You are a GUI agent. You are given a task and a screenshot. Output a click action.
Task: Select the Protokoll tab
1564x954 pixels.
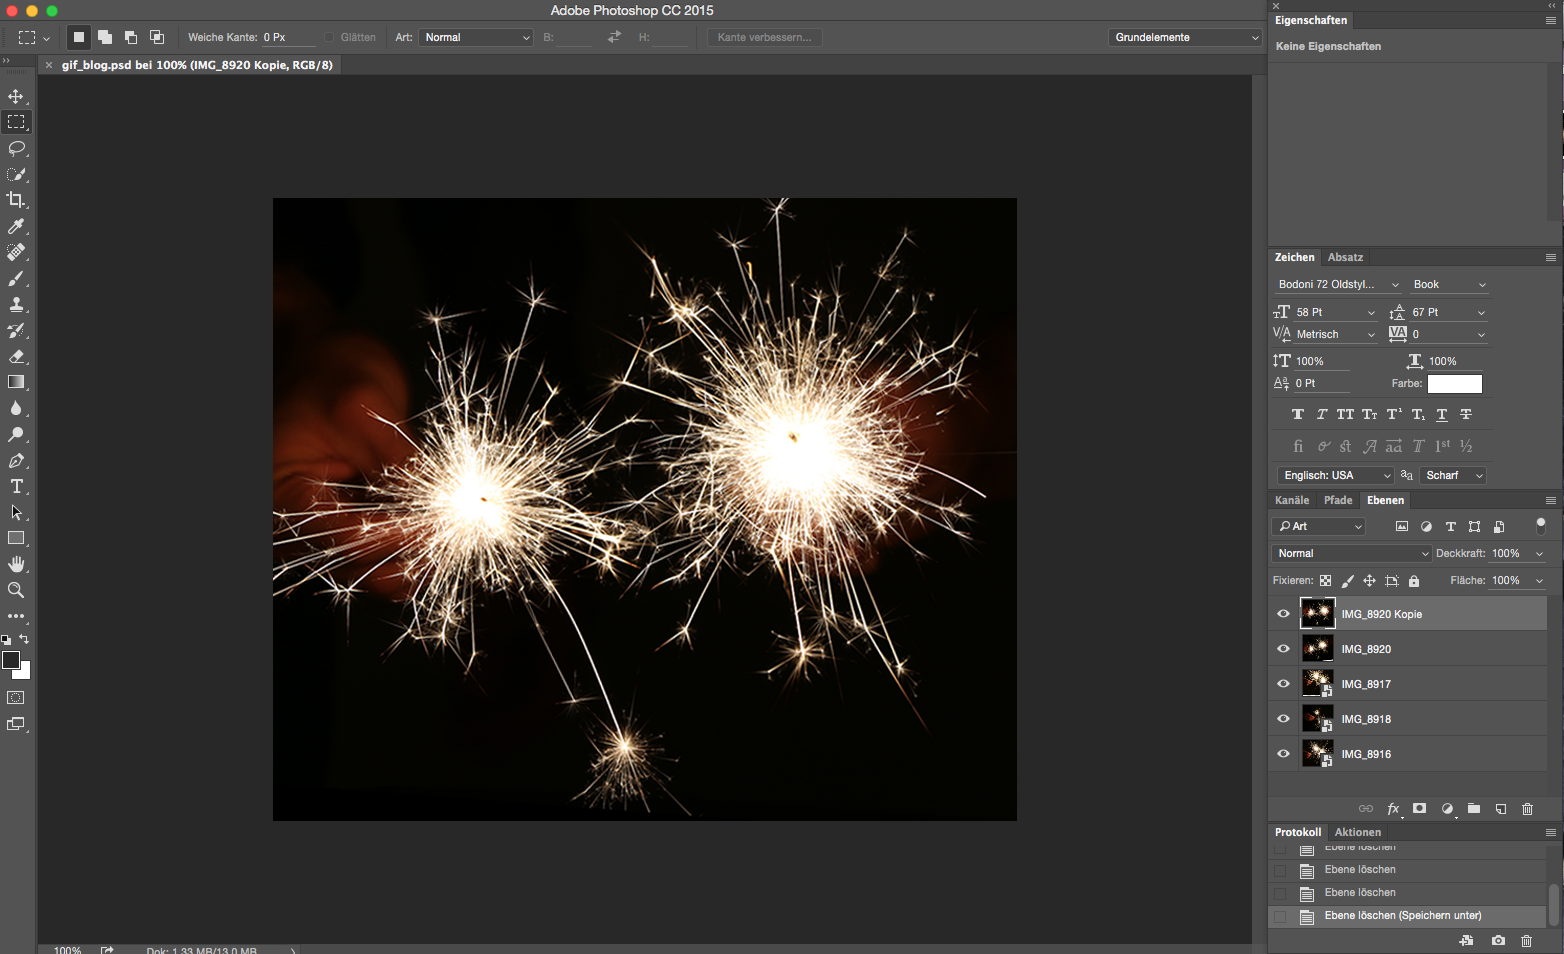1298,833
